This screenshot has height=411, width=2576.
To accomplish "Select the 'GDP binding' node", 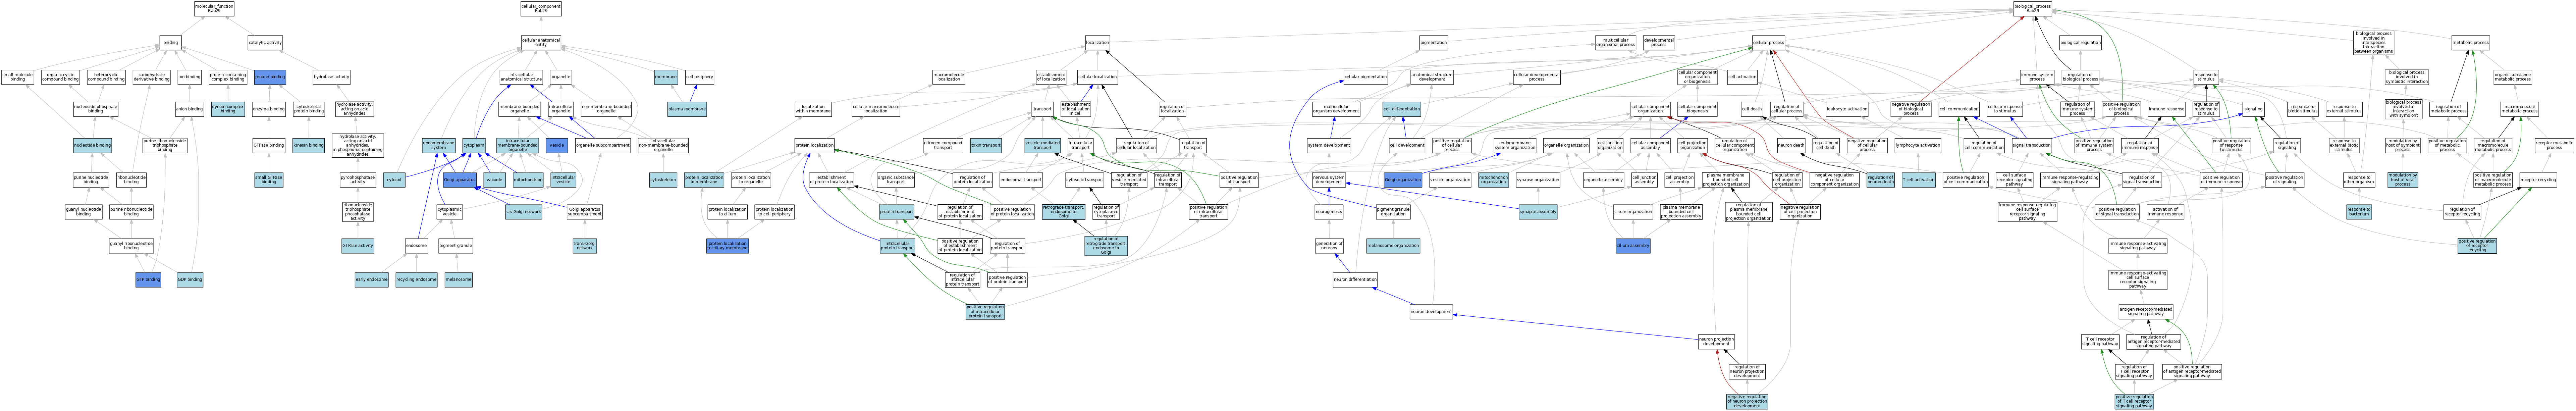I will pyautogui.click(x=190, y=280).
